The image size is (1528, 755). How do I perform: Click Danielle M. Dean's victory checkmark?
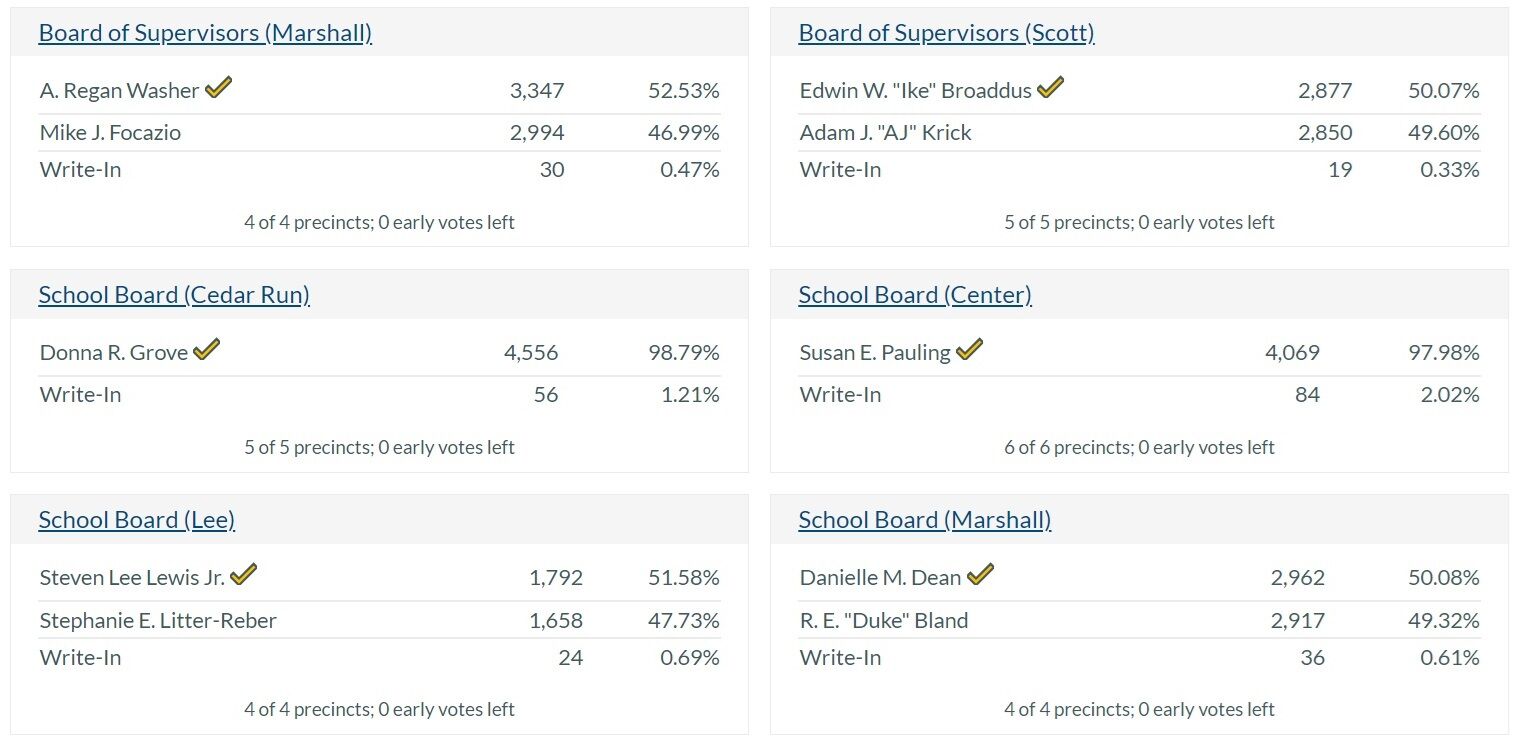(982, 574)
